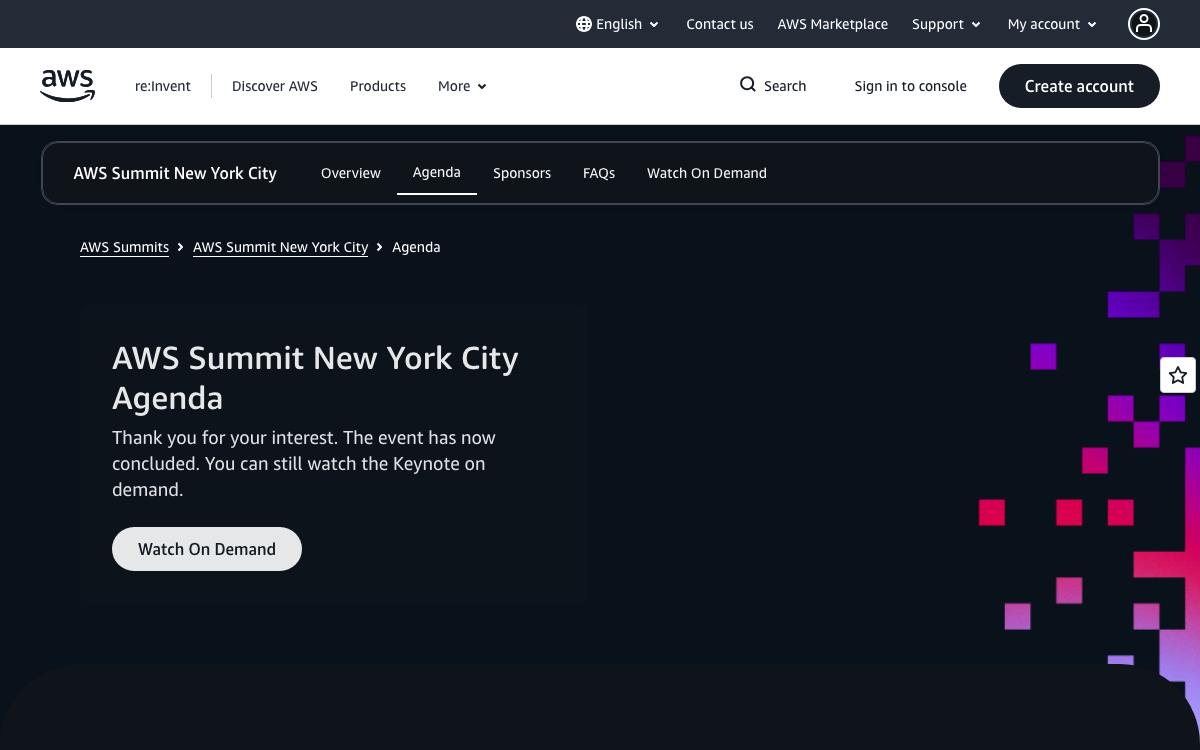This screenshot has width=1200, height=750.
Task: Open AWS Summits breadcrumb link
Action: (125, 247)
